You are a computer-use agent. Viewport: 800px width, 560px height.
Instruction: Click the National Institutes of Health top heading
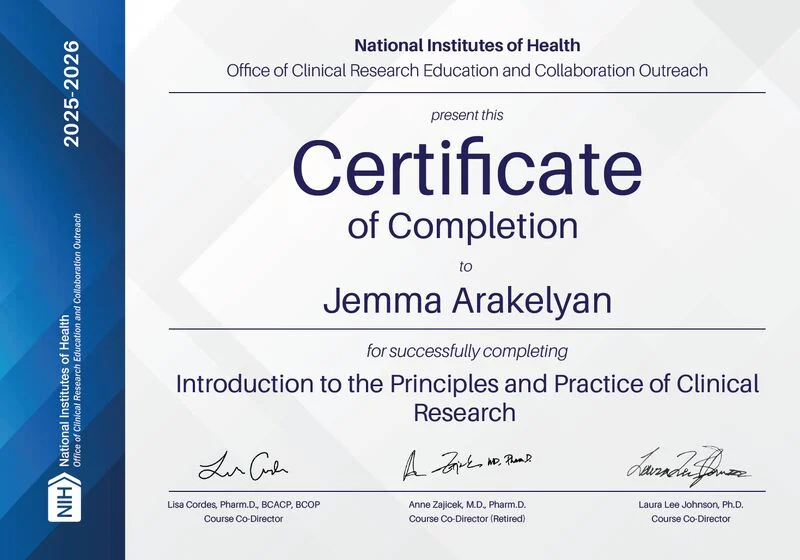point(467,45)
